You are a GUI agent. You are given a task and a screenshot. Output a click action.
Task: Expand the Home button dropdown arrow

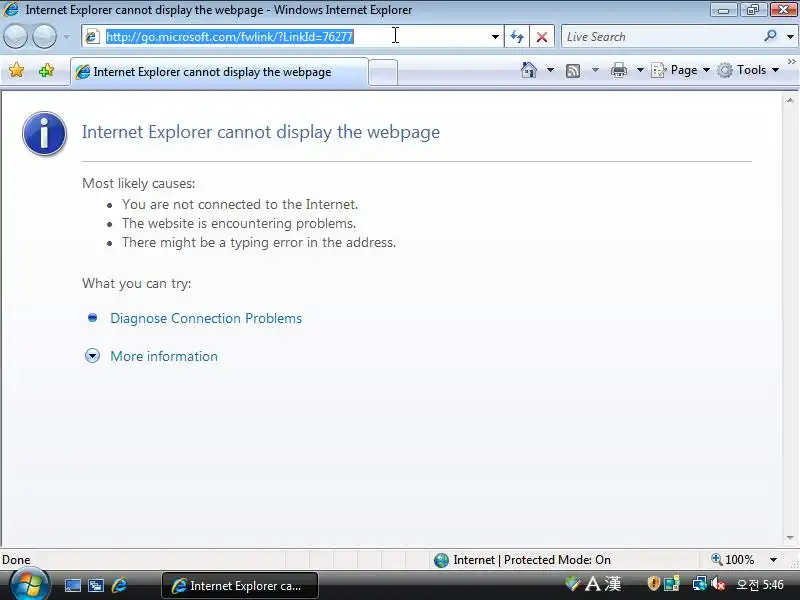coord(551,70)
